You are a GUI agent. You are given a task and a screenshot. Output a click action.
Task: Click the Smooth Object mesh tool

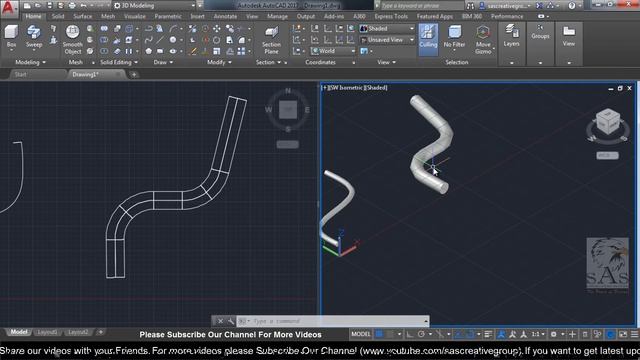73,40
